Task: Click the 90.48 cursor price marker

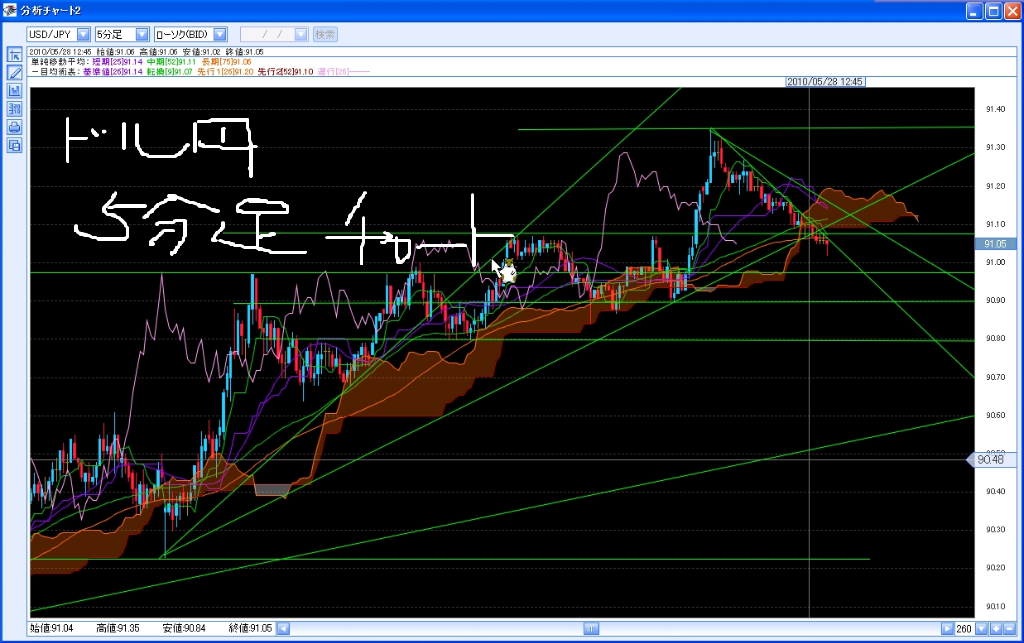Action: pyautogui.click(x=991, y=460)
